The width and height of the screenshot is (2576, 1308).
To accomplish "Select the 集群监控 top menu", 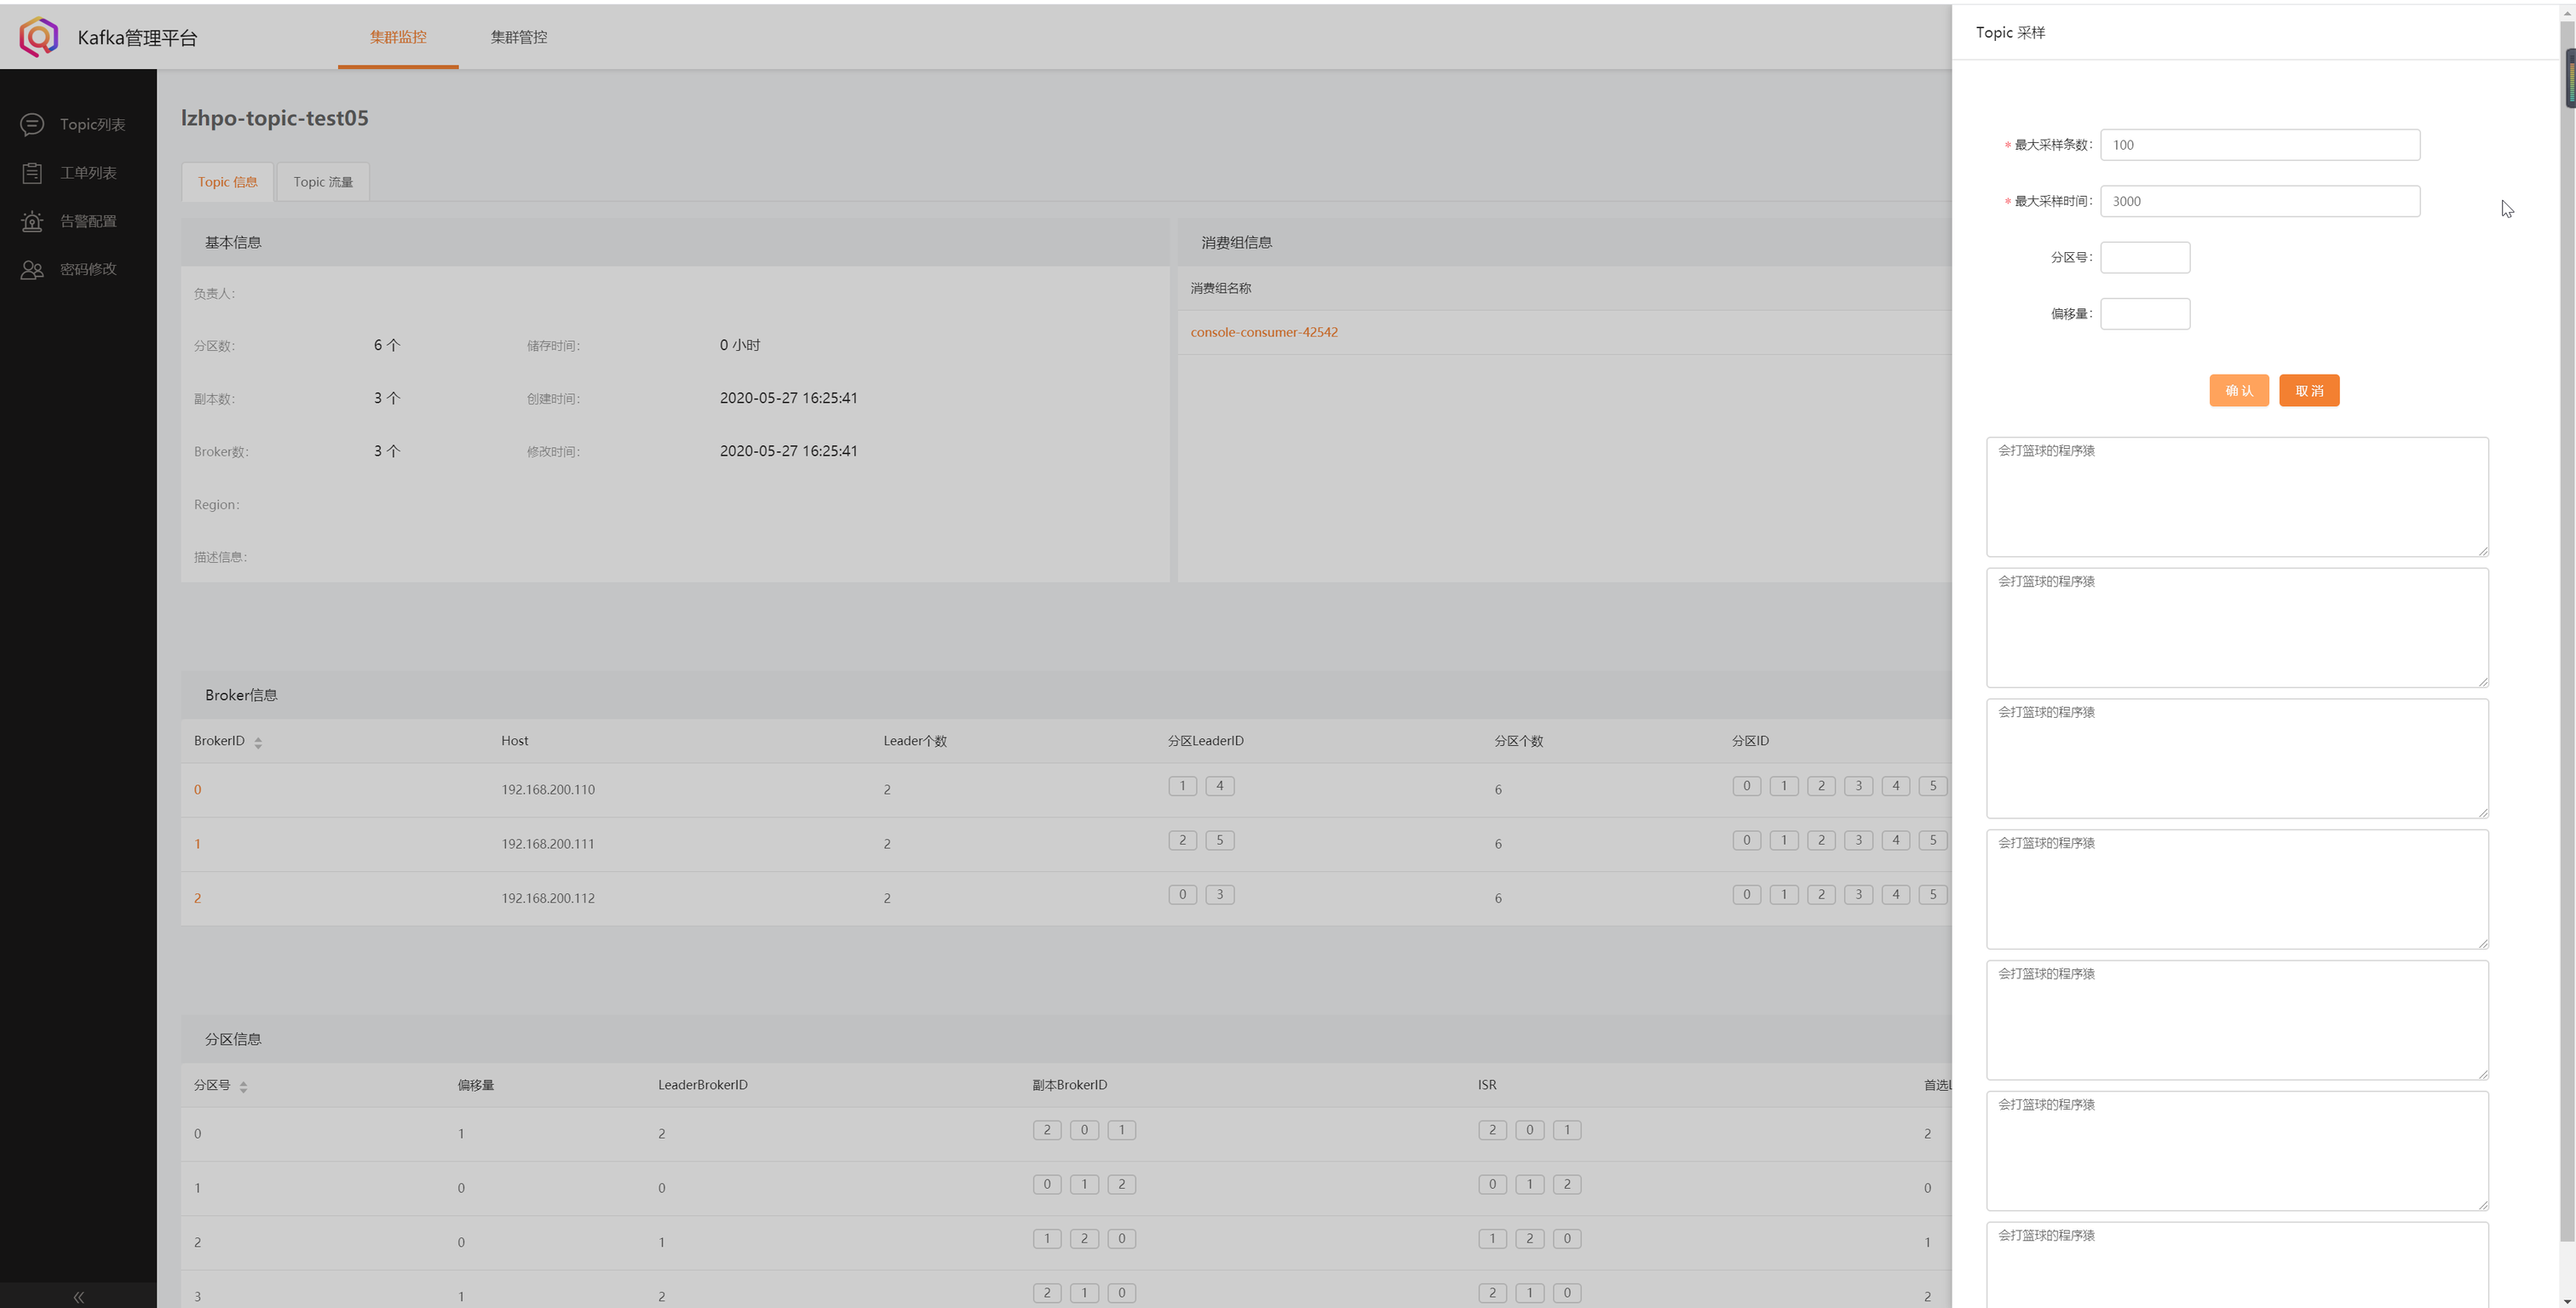I will (x=398, y=37).
